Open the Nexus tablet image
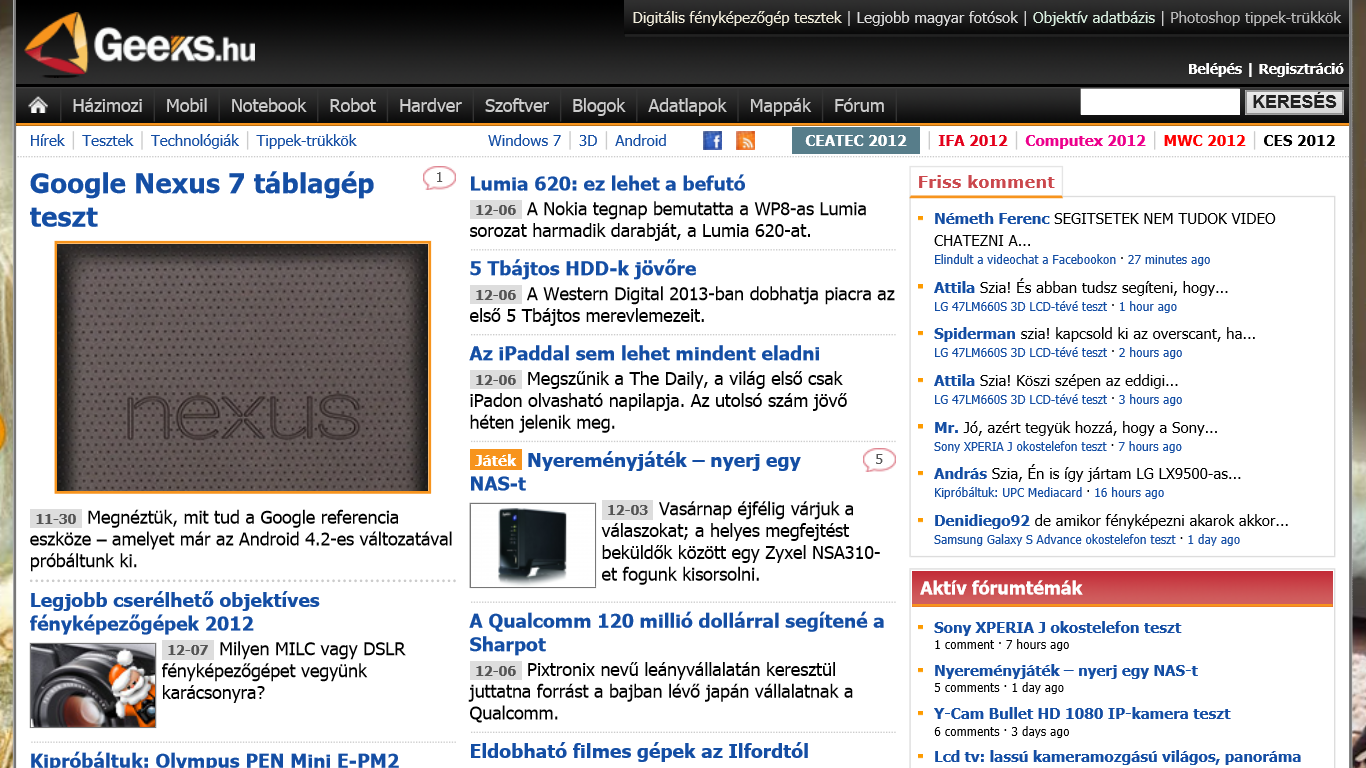This screenshot has width=1366, height=768. (x=243, y=367)
